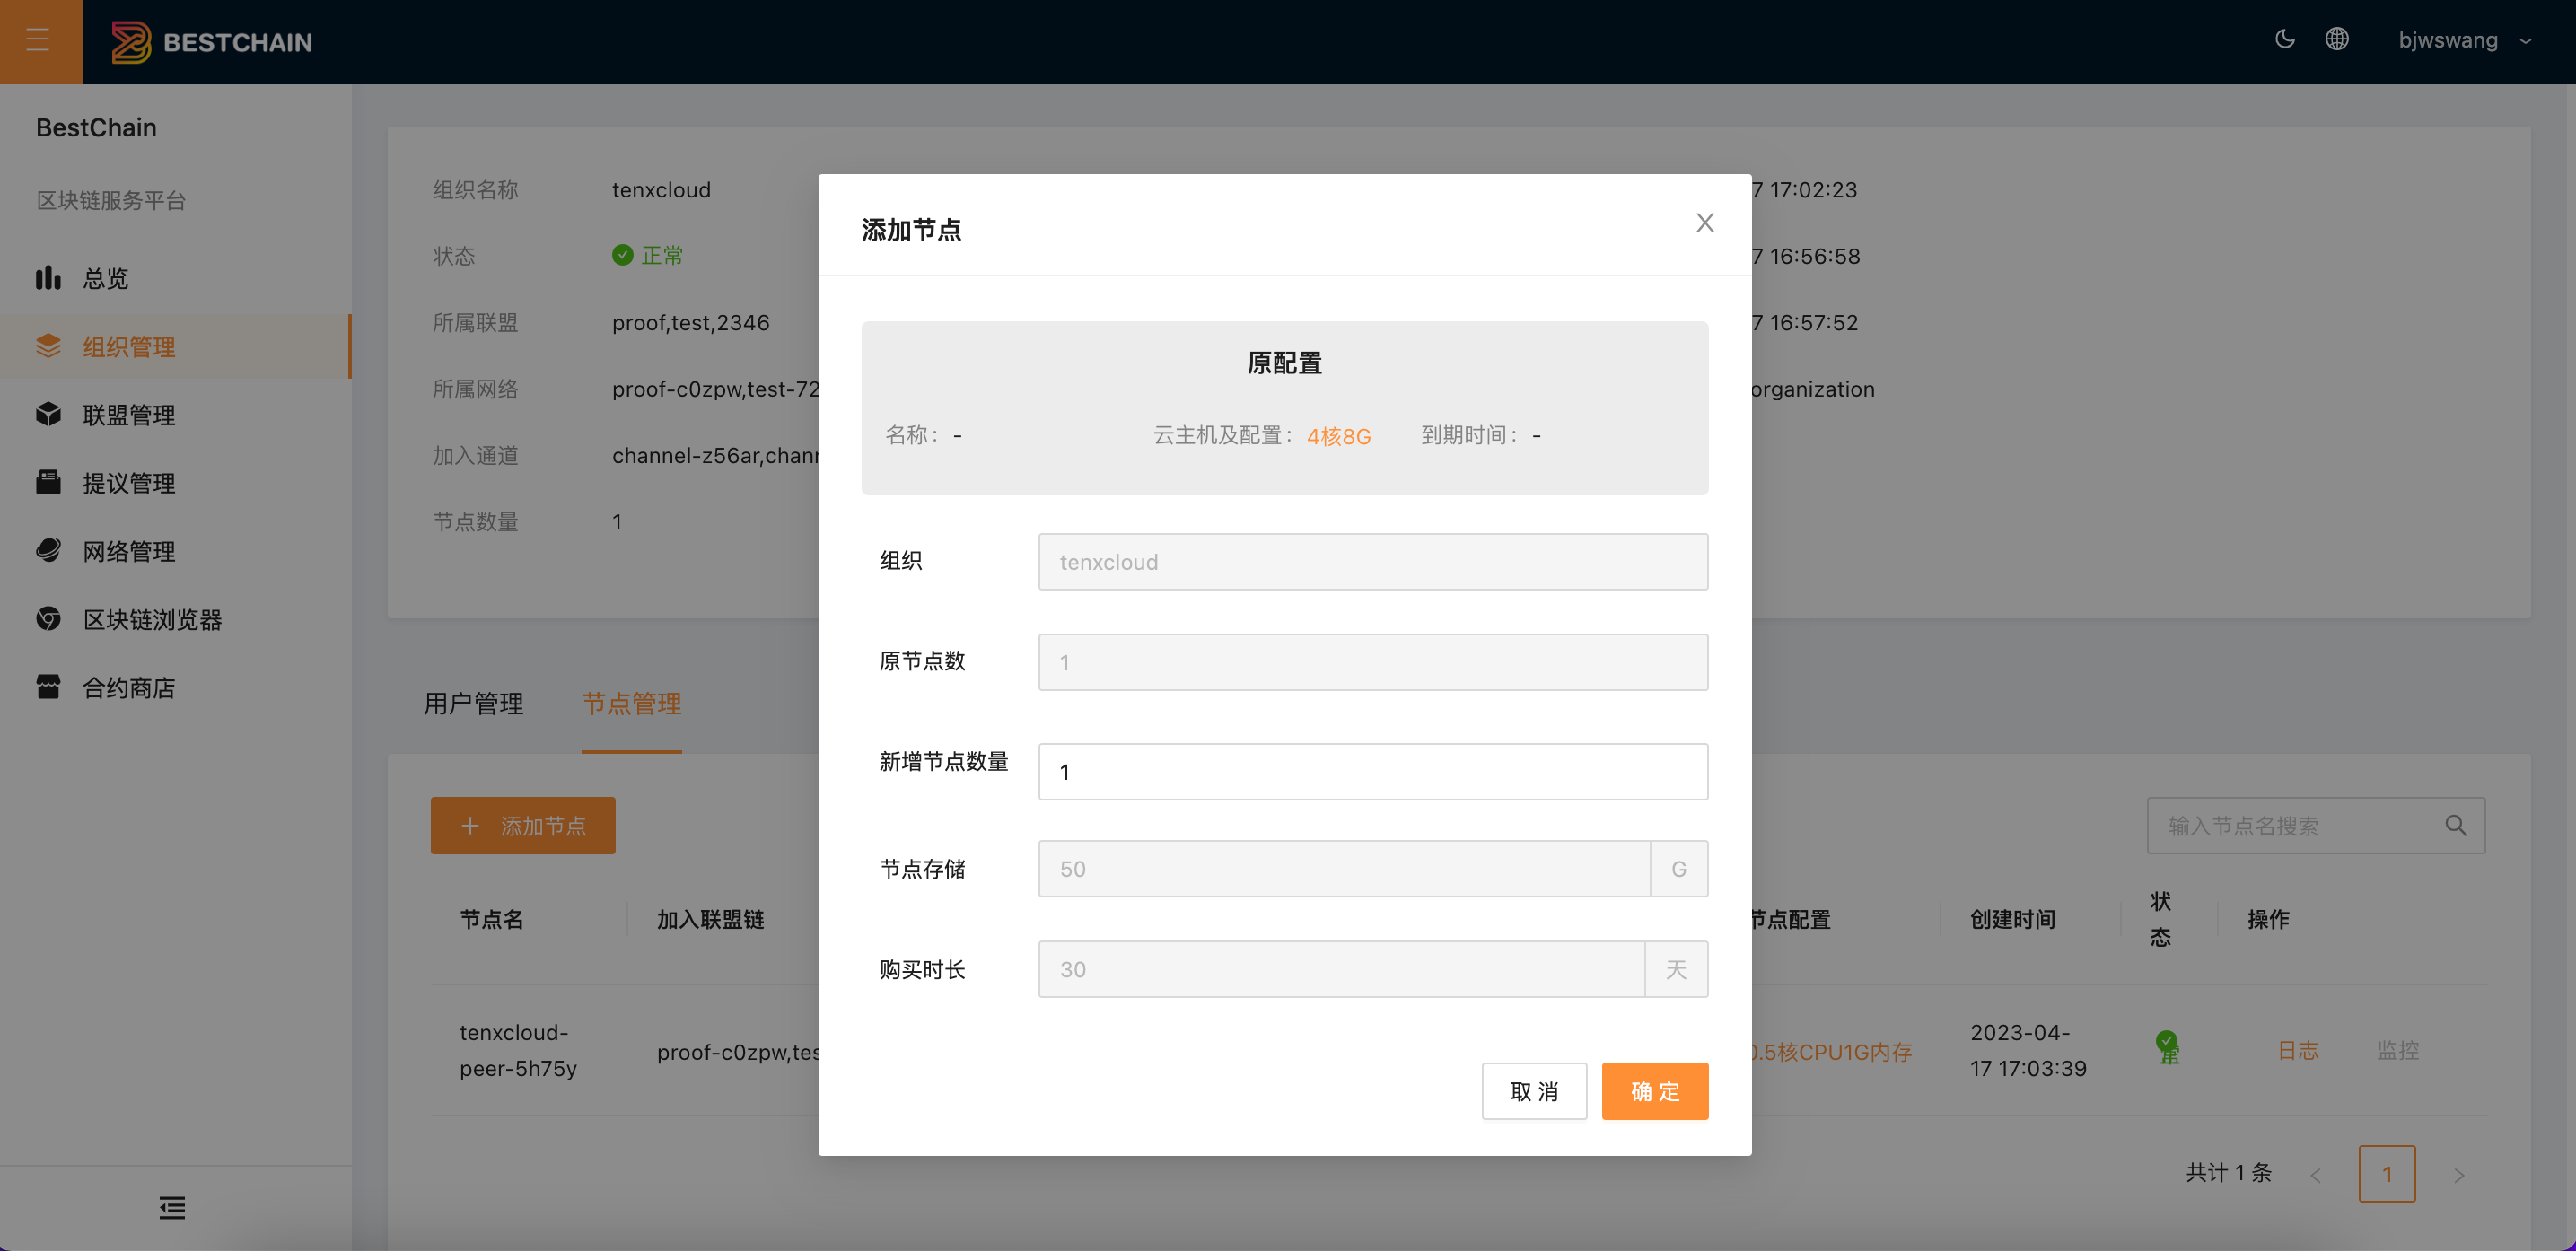The width and height of the screenshot is (2576, 1251).
Task: Open 监控 link for tenxcloud-peer-5h75y
Action: (2397, 1051)
